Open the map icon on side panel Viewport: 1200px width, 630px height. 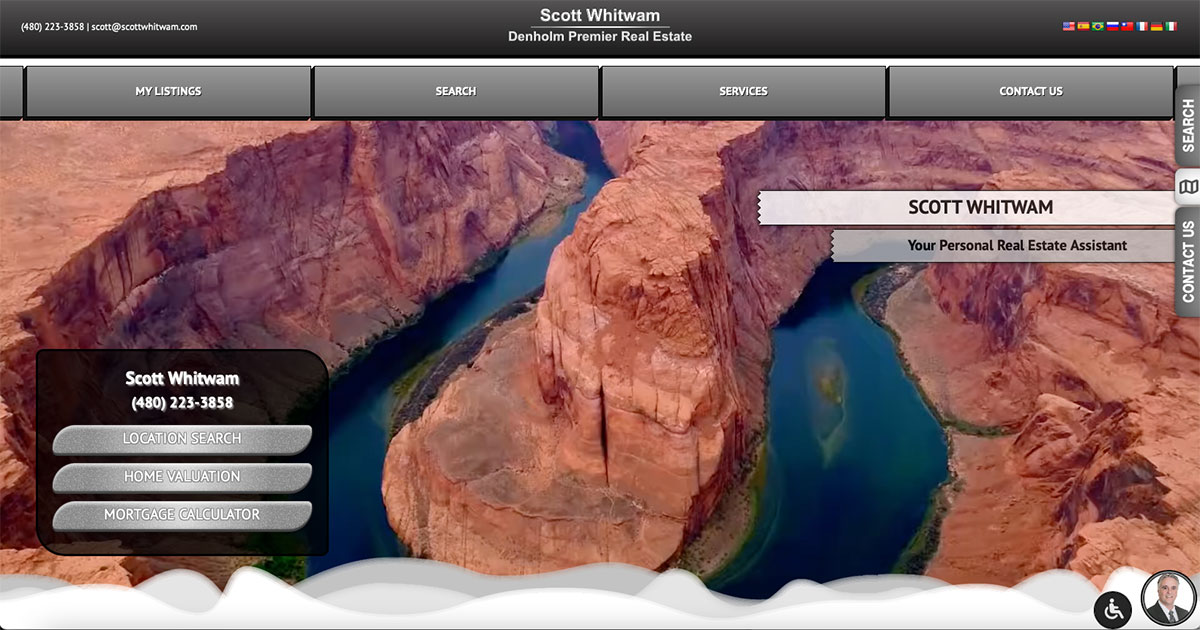click(x=1188, y=187)
